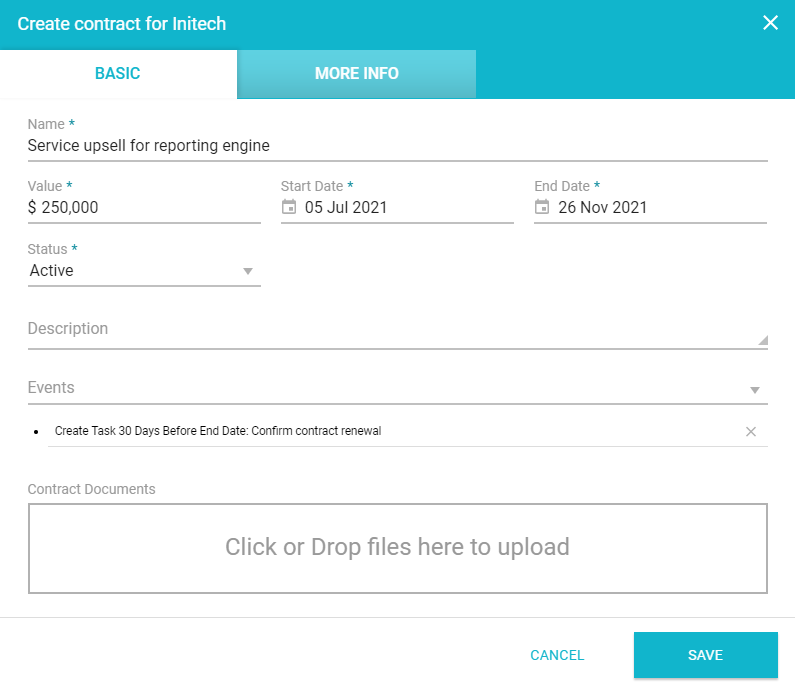Close the Create contract dialog

[770, 23]
